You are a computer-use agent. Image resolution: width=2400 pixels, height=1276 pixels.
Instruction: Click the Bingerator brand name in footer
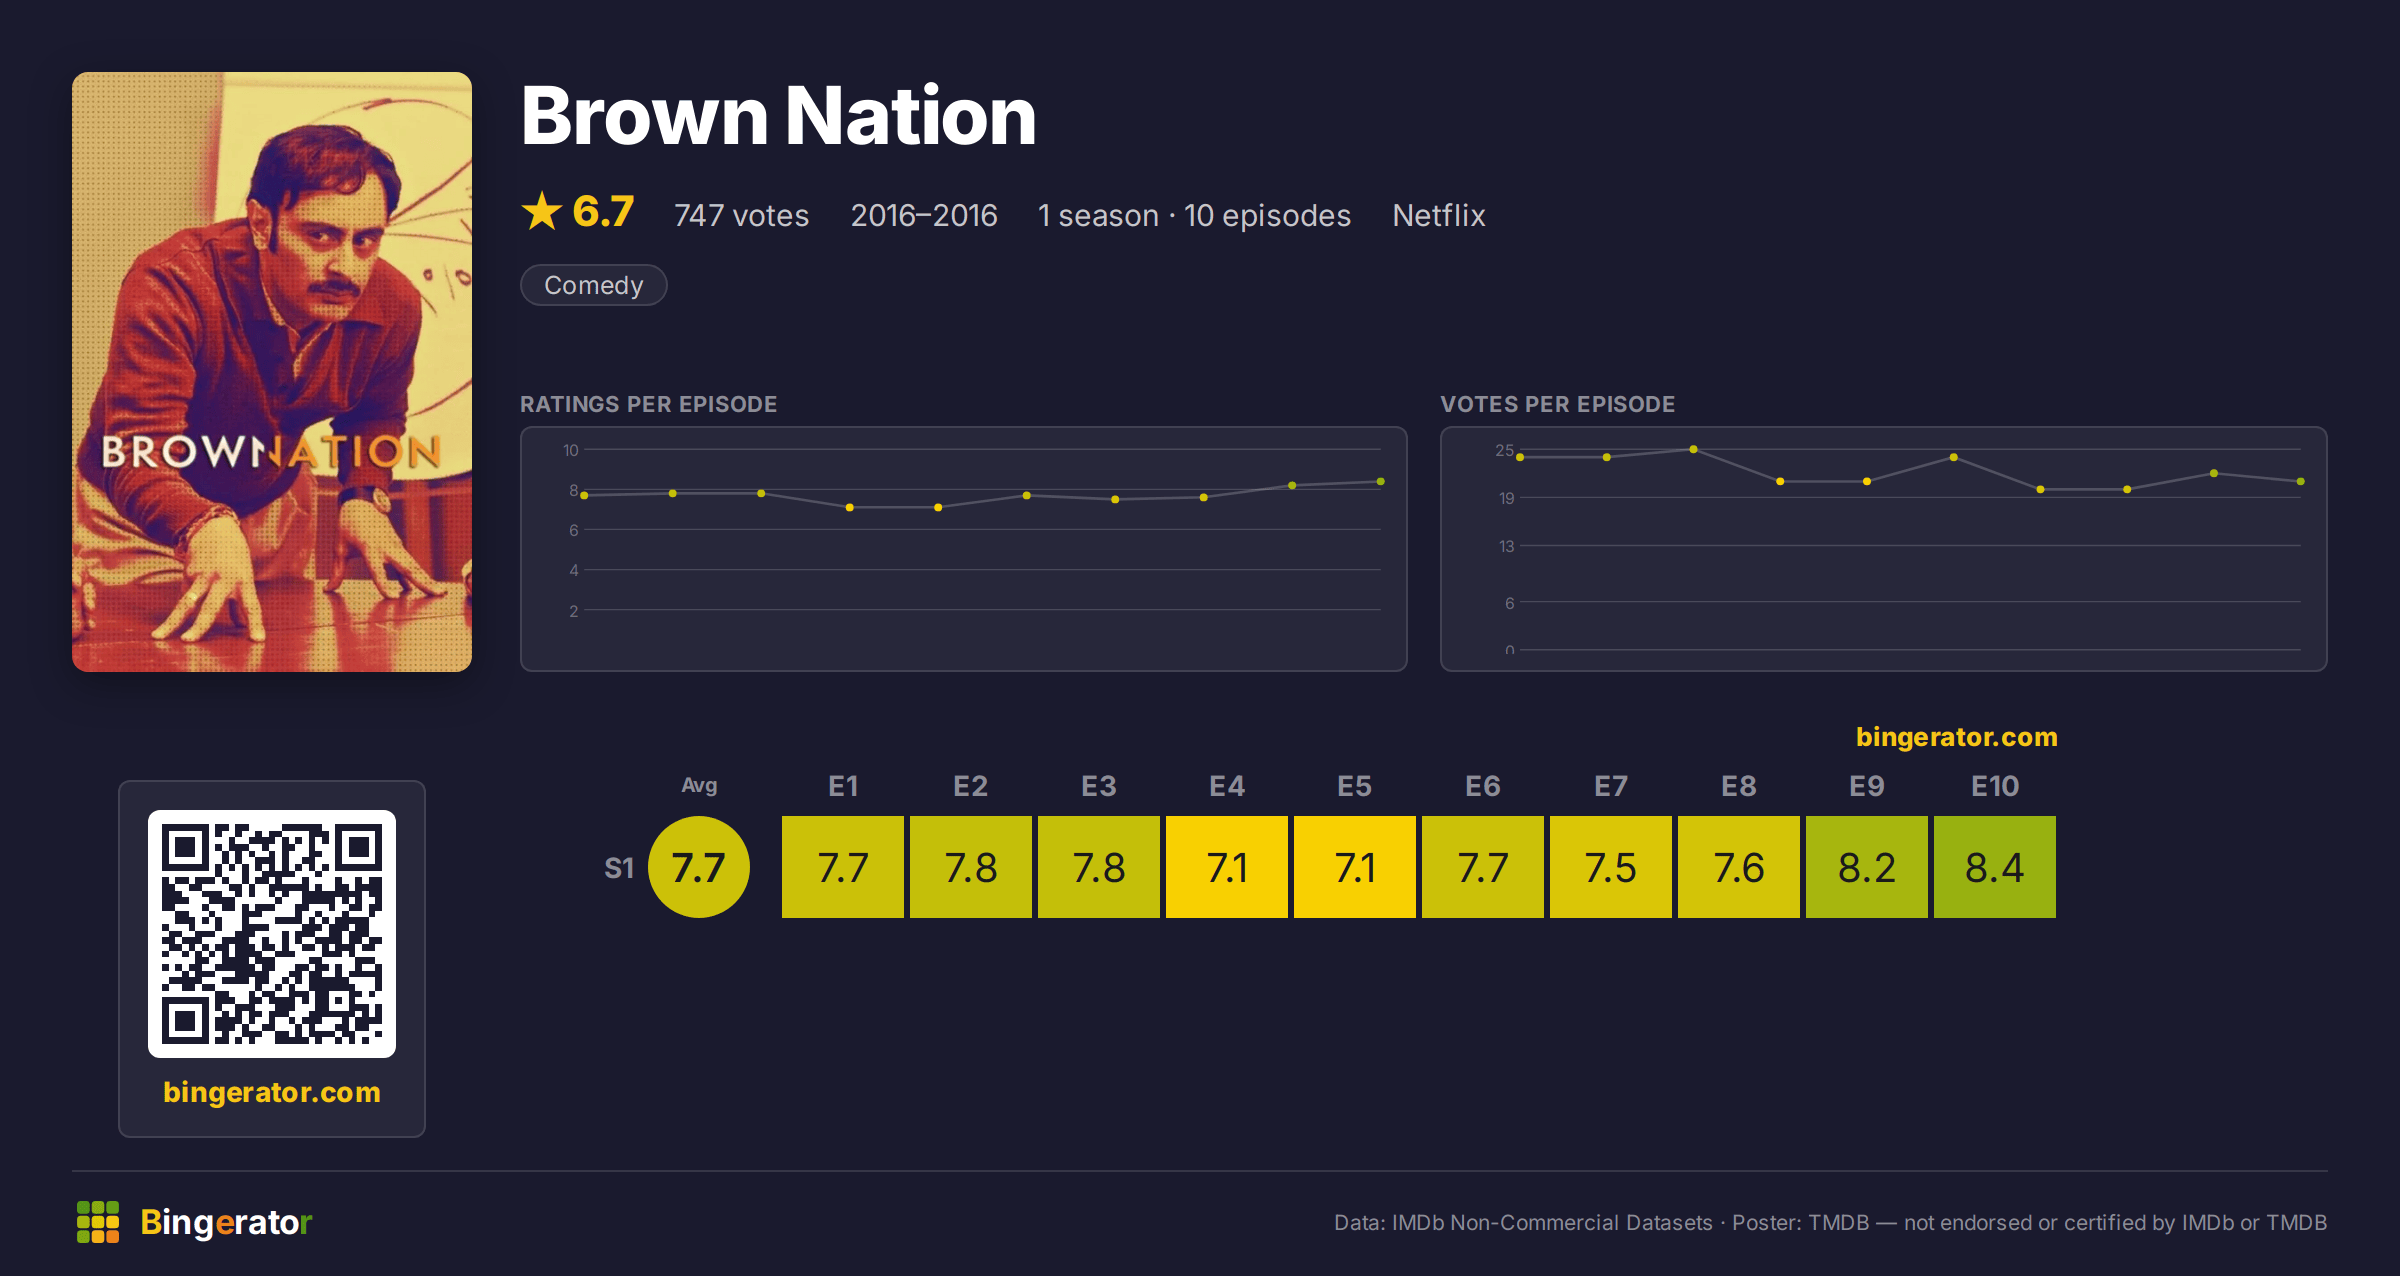pos(227,1222)
